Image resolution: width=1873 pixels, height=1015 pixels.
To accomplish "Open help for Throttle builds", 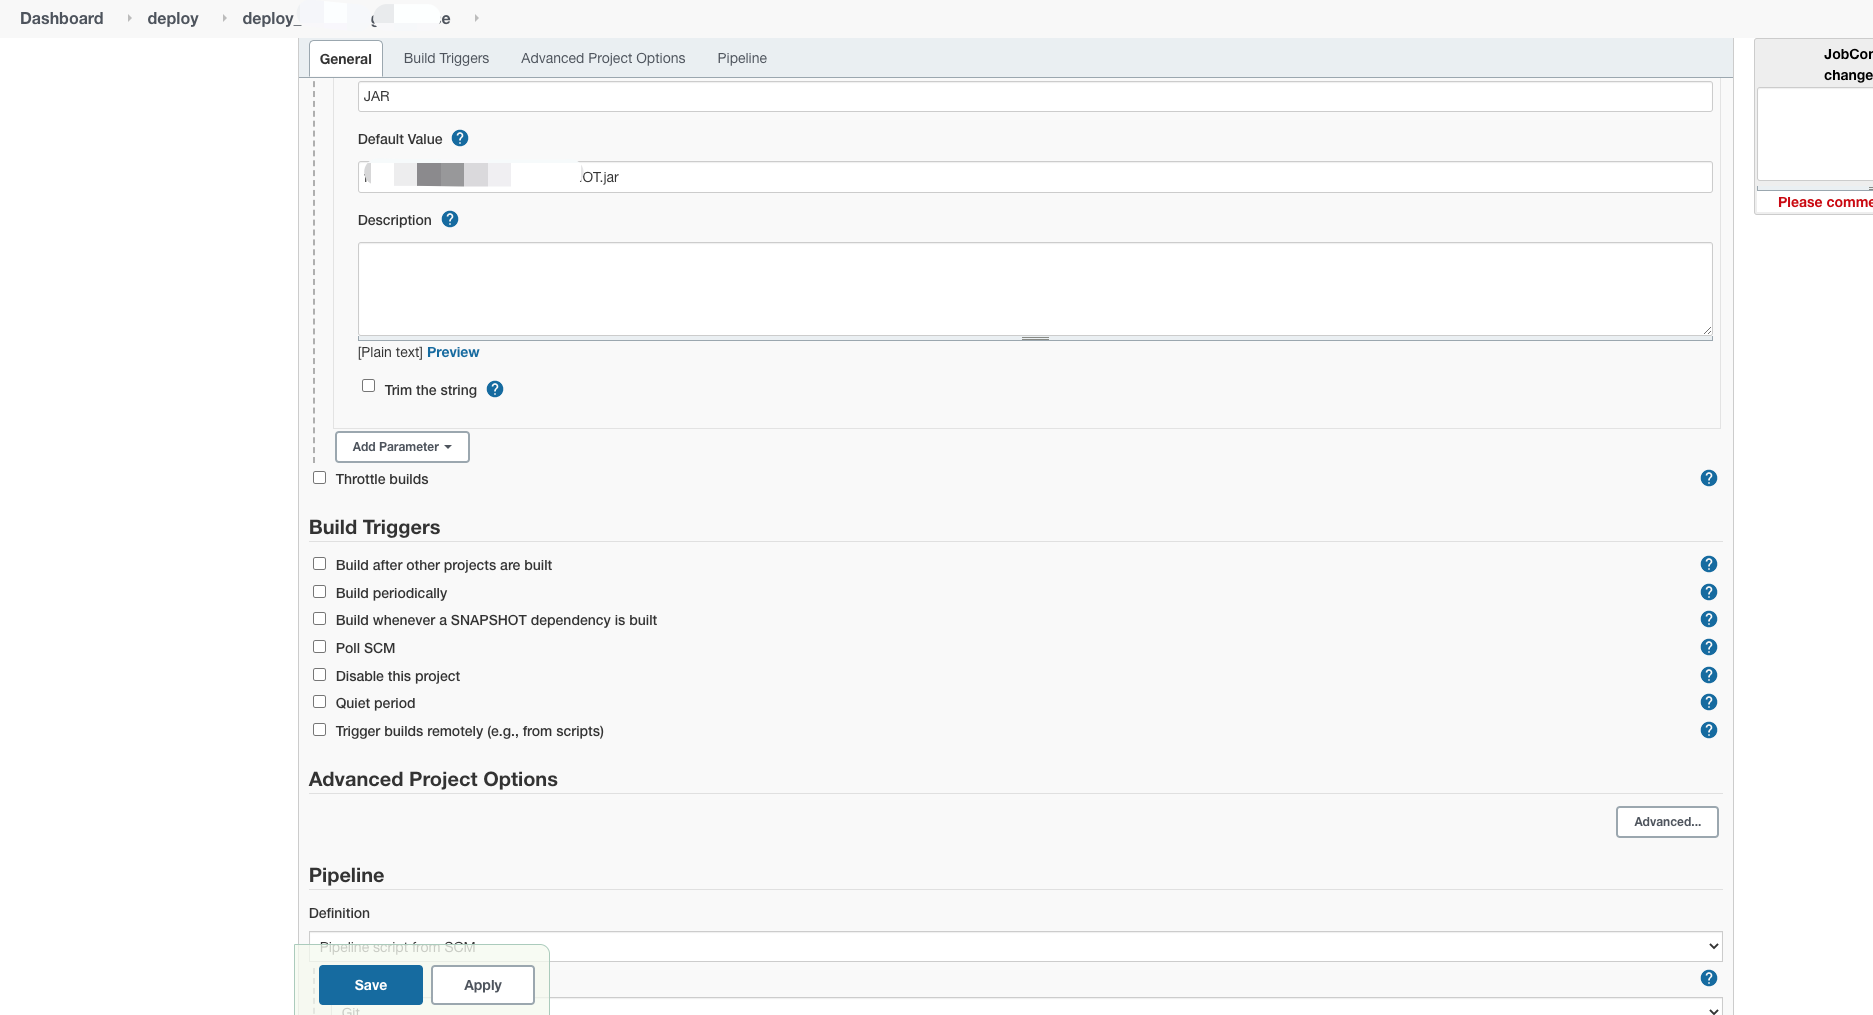I will 1709,478.
